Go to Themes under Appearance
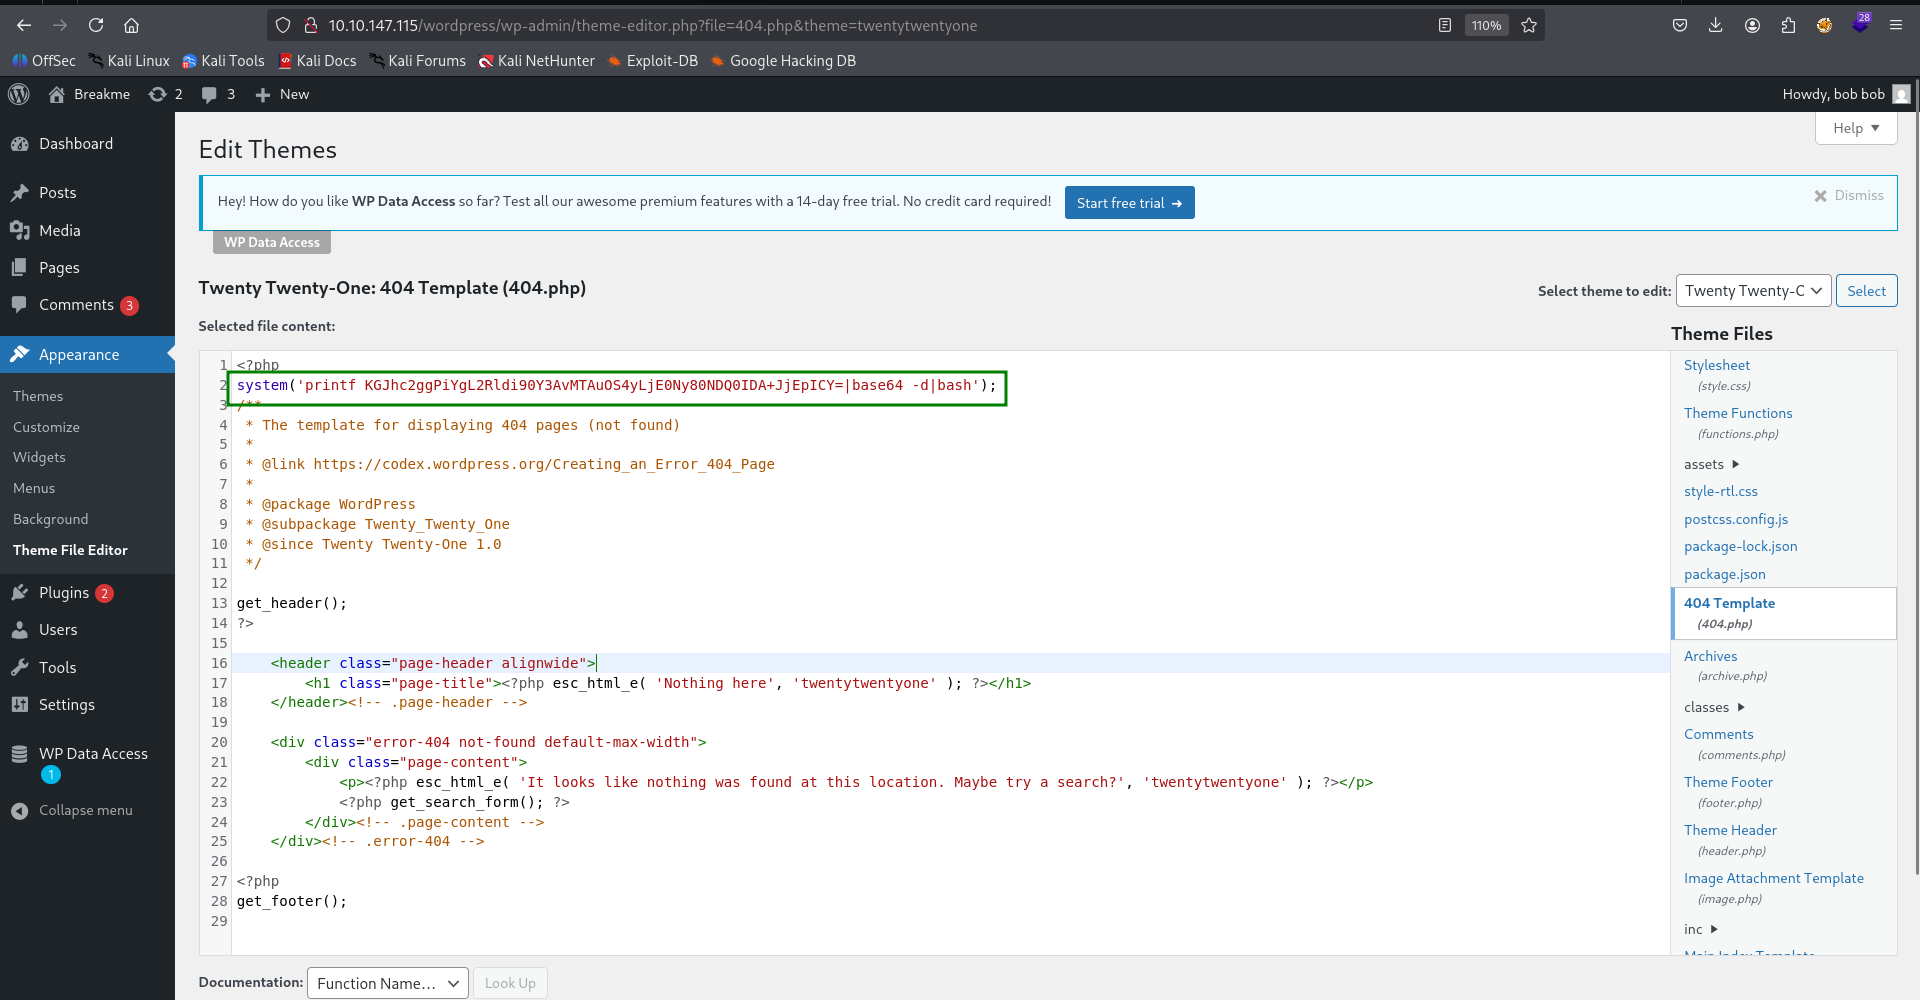 point(38,396)
